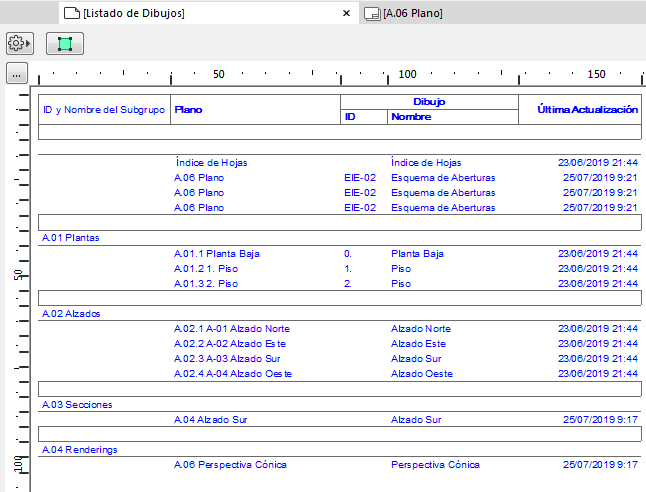Click the ellipsis button beside the ruler
This screenshot has height=492, width=646.
[x=15, y=75]
